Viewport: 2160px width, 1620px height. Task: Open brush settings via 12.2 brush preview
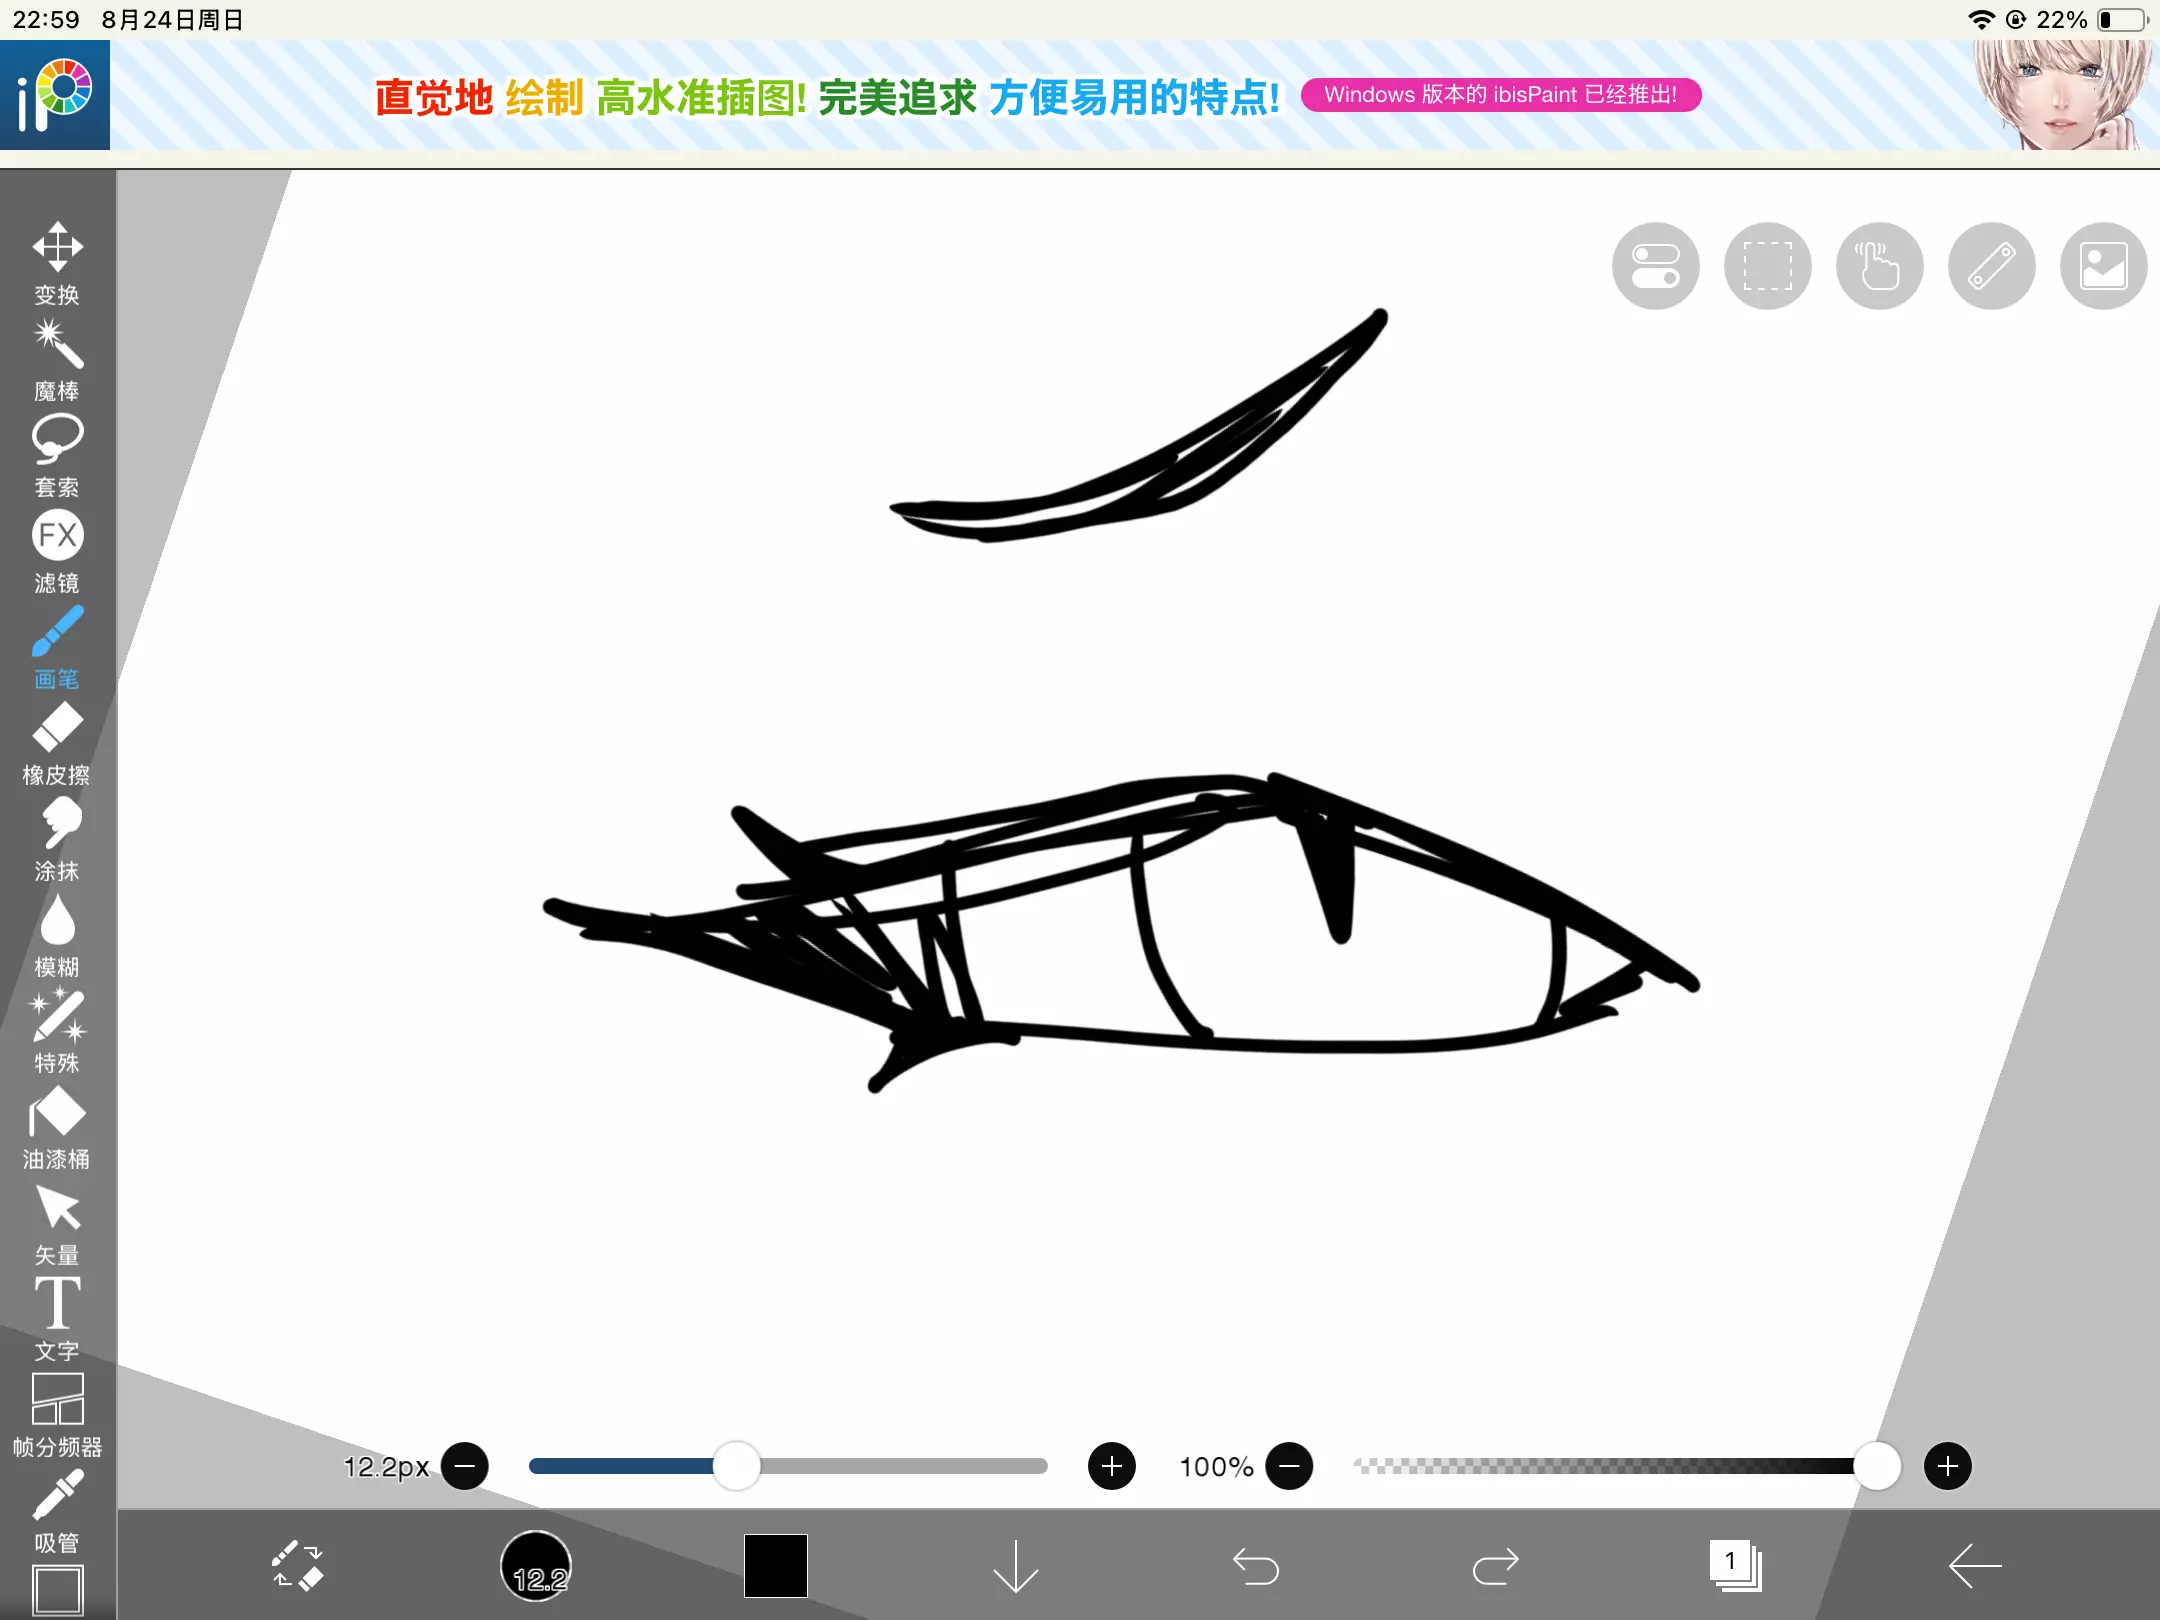coord(536,1565)
